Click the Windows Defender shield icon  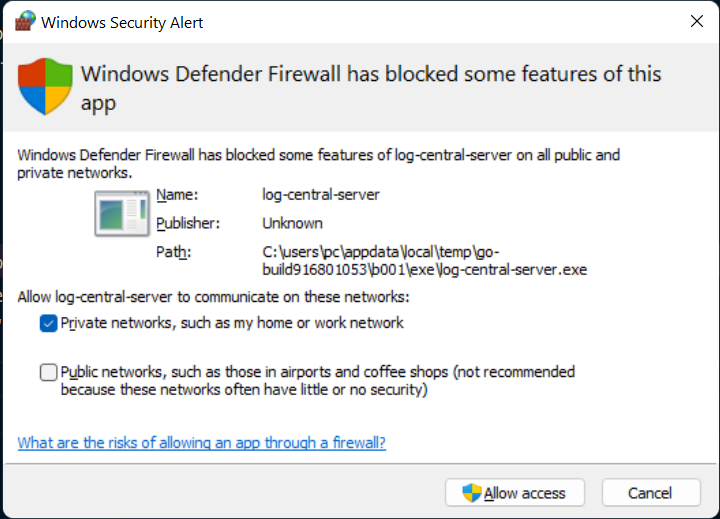46,86
